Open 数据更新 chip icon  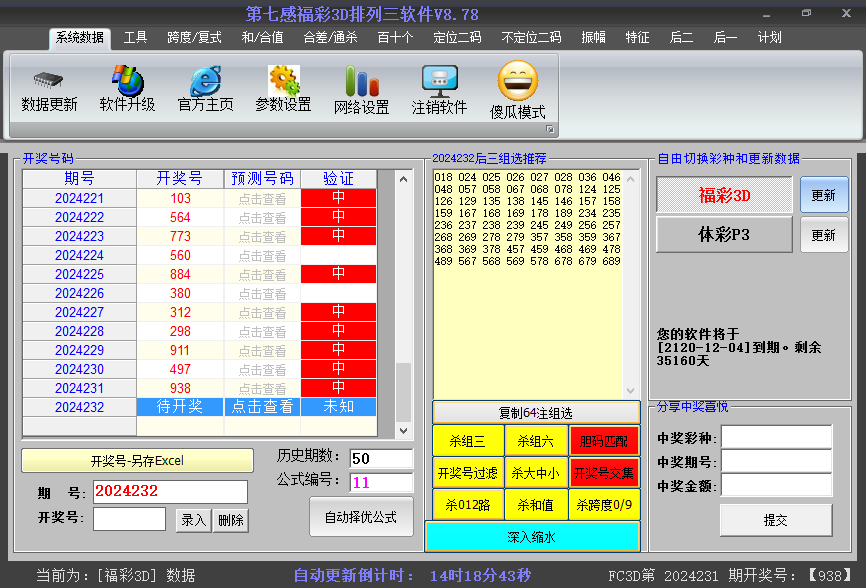pos(49,81)
